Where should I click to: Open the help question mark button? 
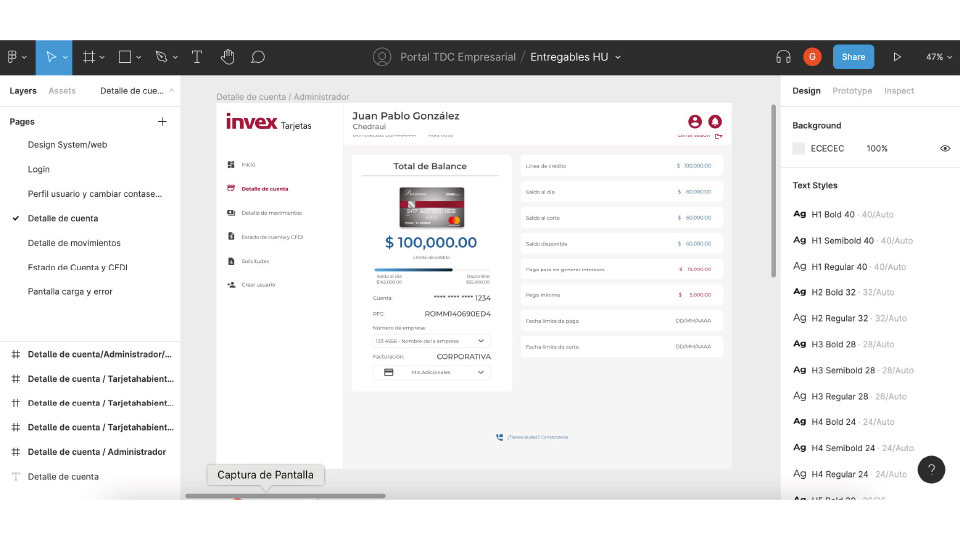coord(931,470)
